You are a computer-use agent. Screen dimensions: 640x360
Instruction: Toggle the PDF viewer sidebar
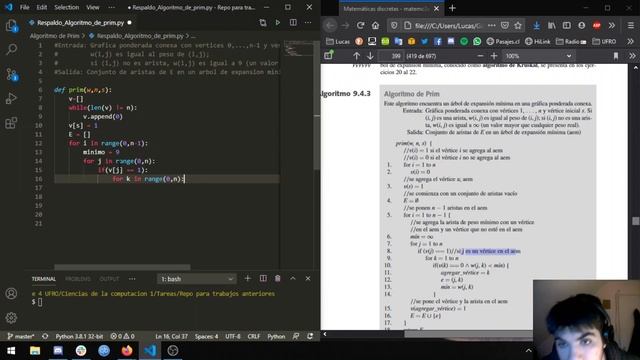coord(329,56)
